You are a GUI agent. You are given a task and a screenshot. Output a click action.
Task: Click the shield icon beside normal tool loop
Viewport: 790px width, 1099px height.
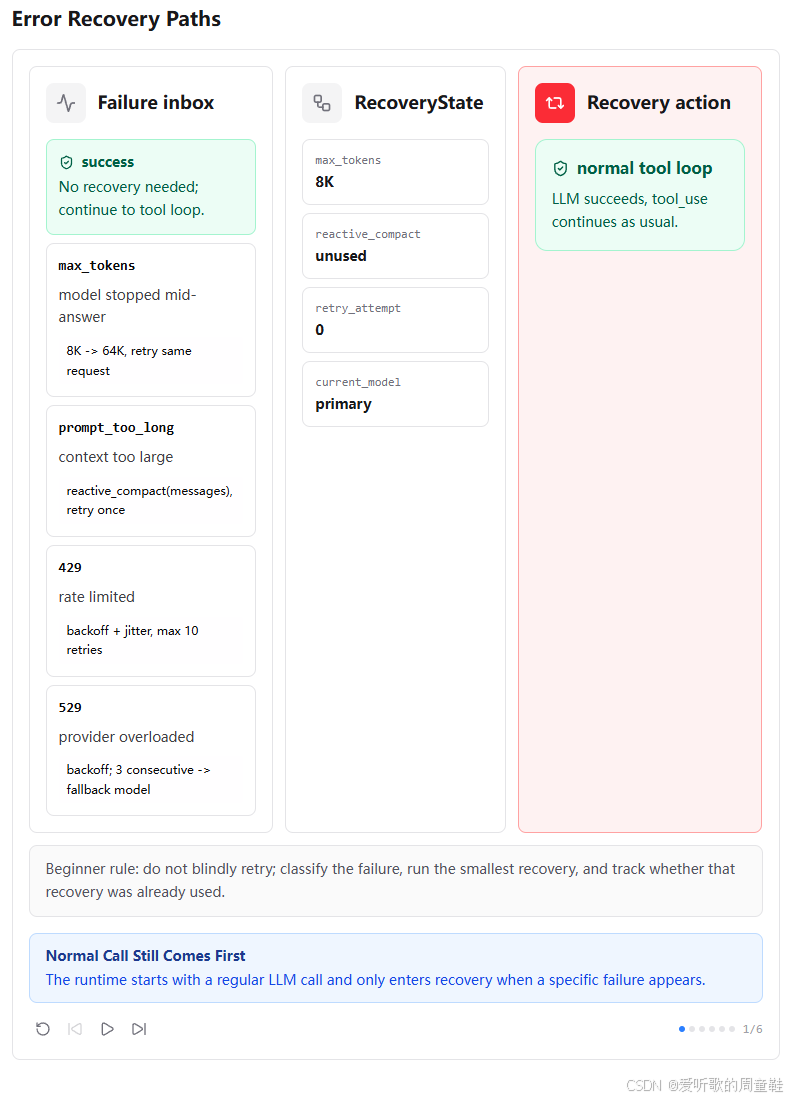560,168
